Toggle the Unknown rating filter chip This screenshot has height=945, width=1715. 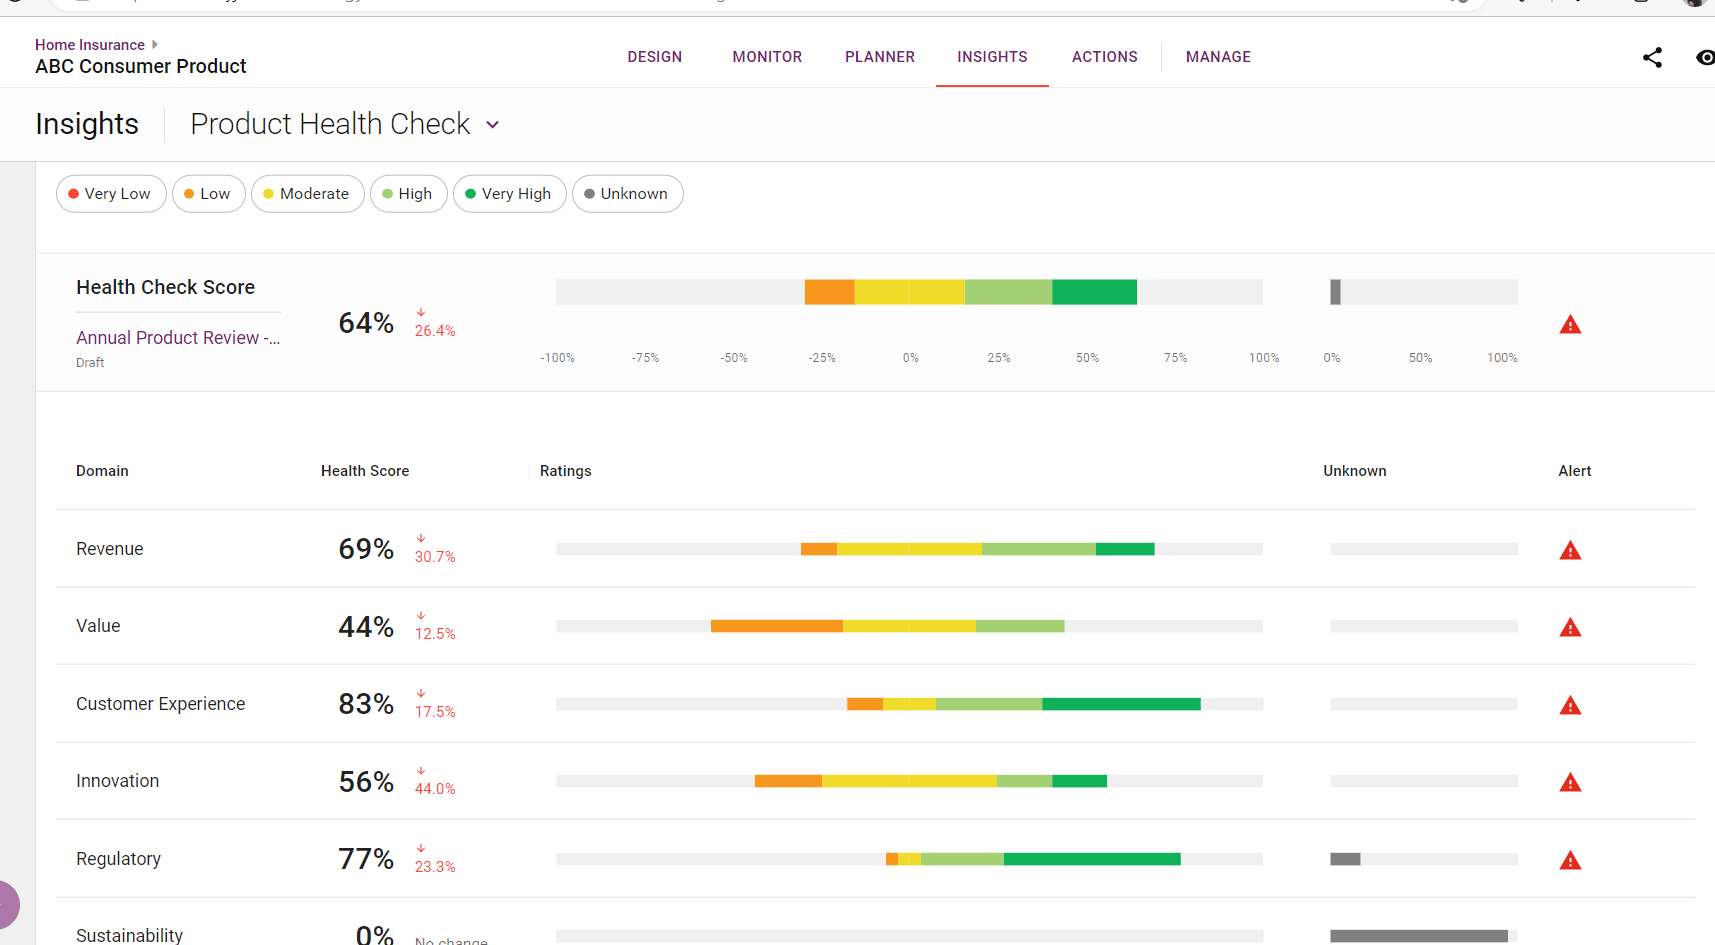coord(627,194)
